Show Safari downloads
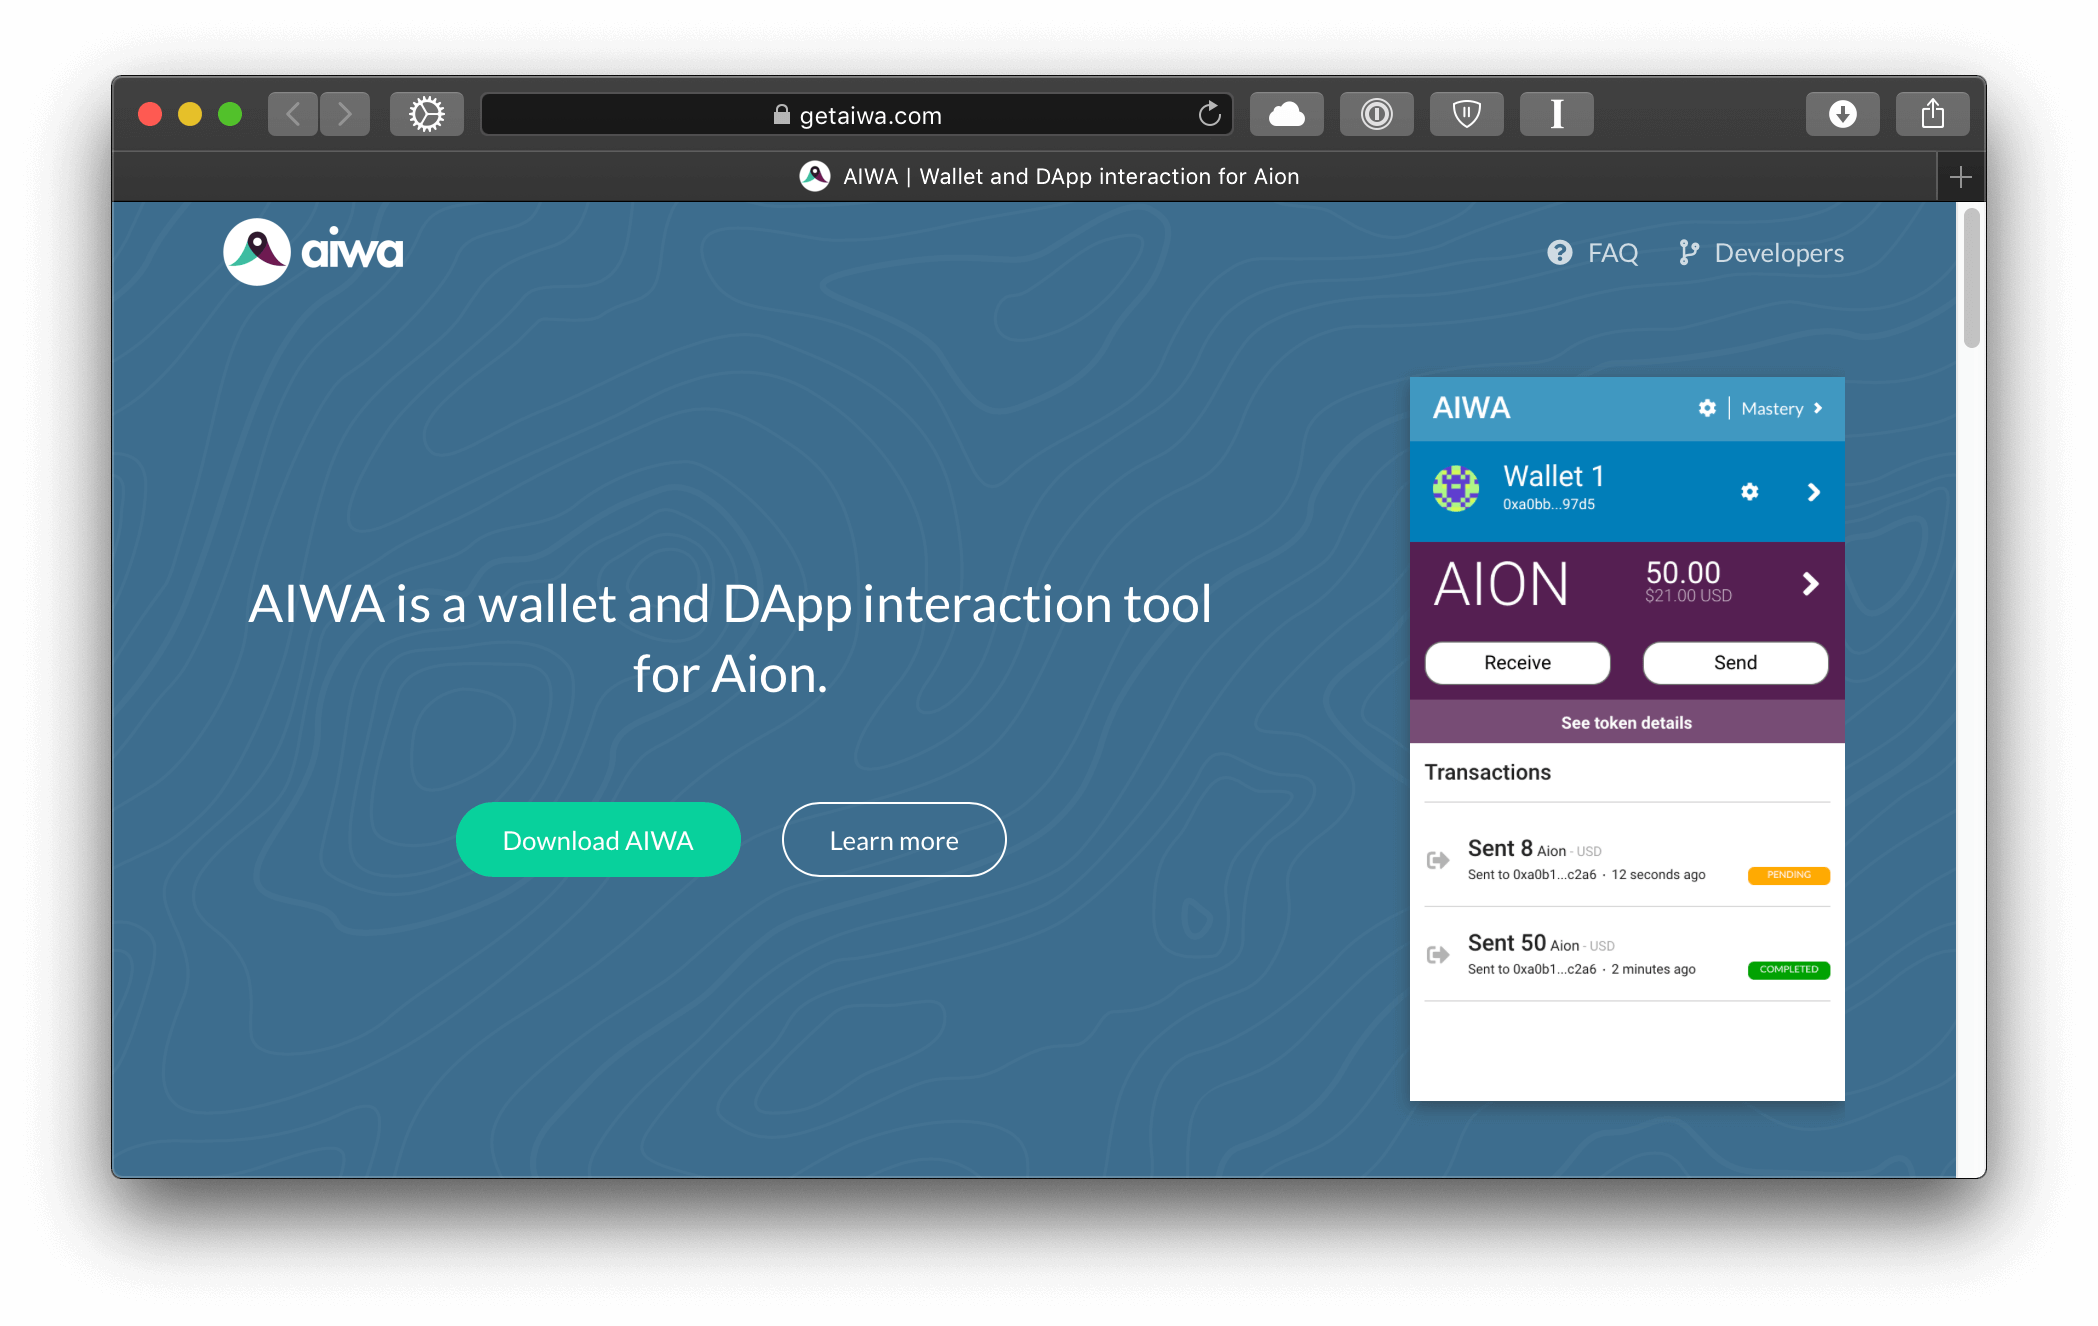 (1842, 114)
